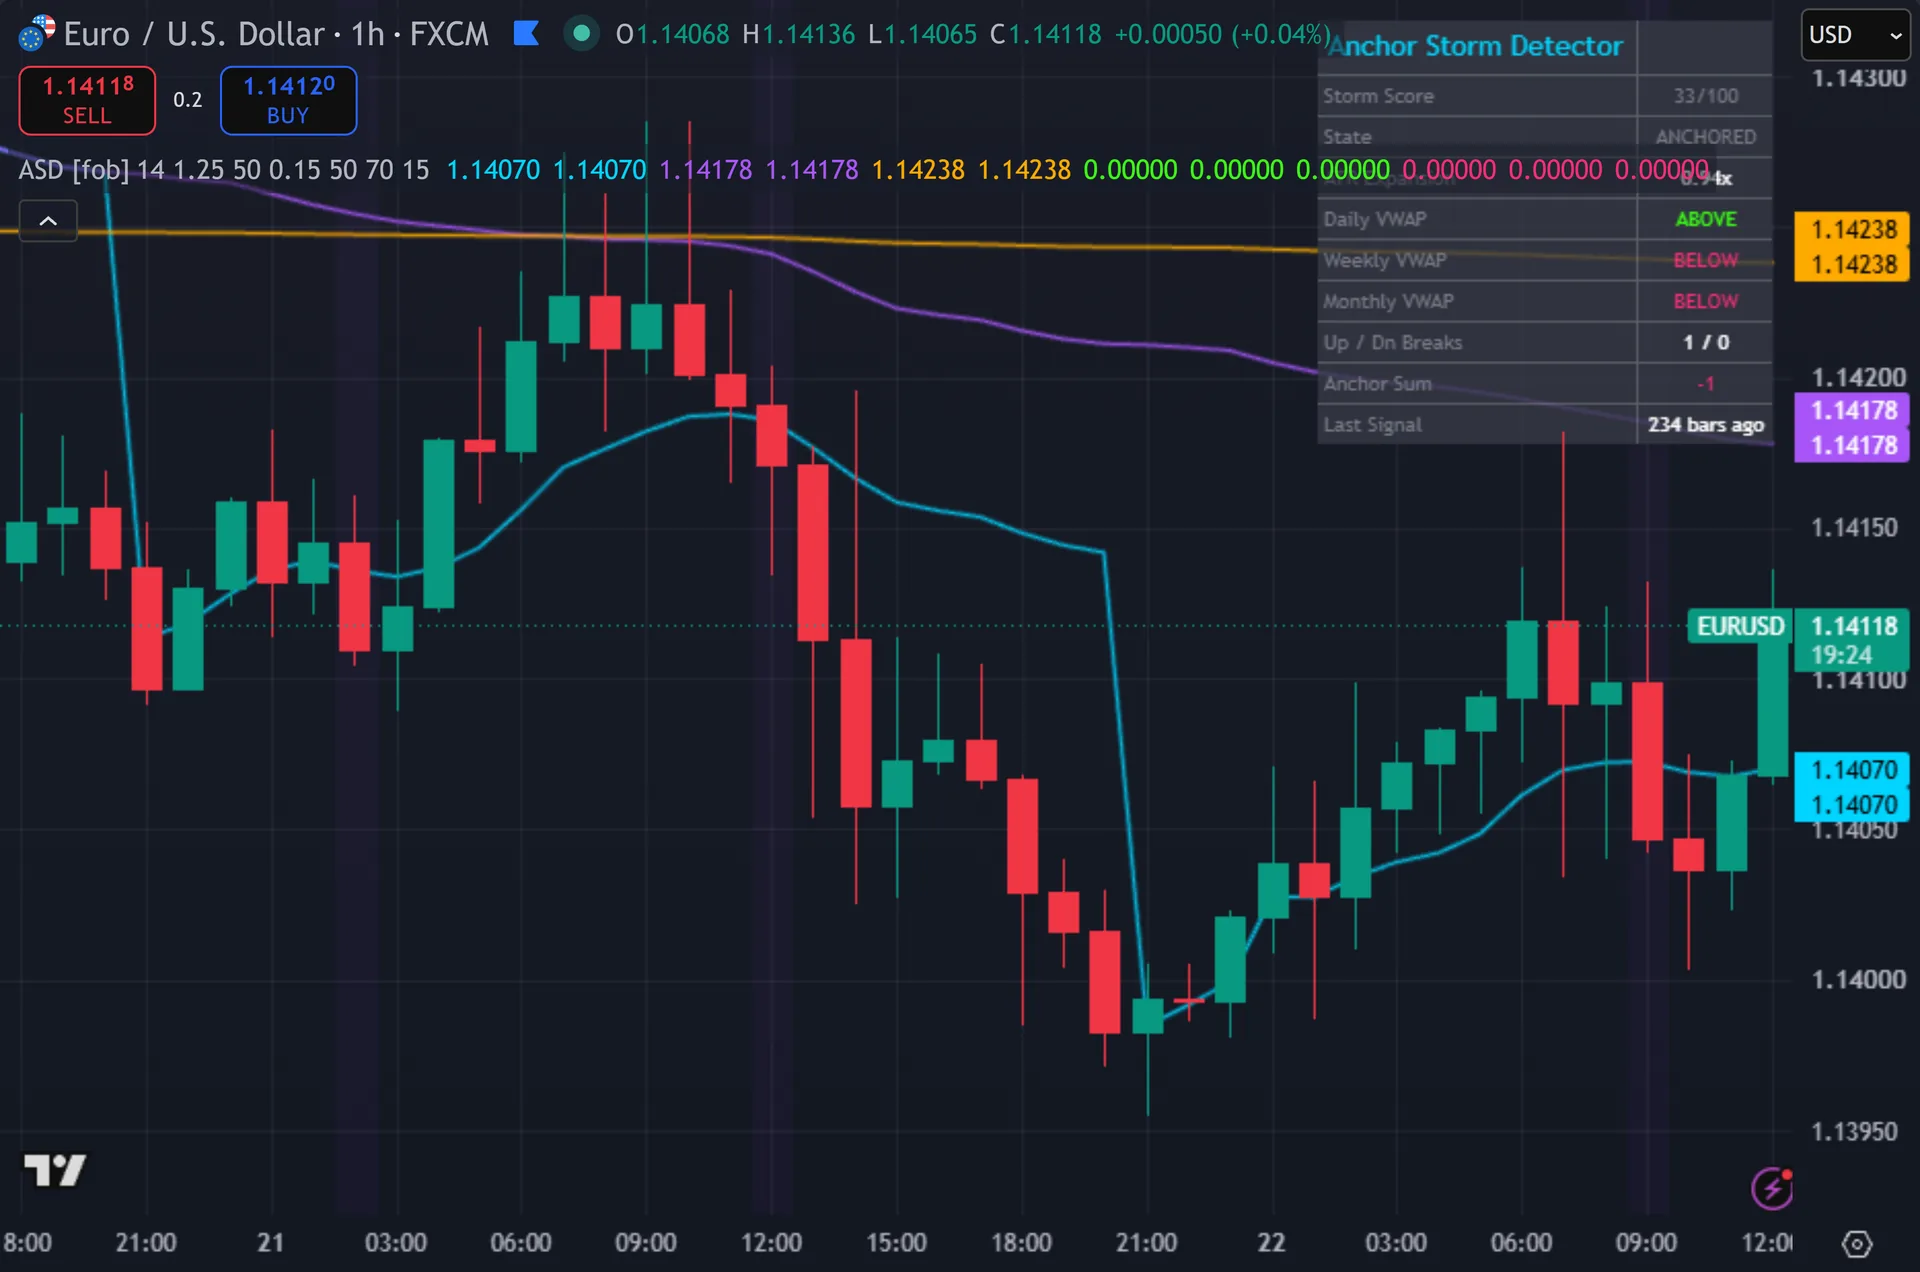Viewport: 1920px width, 1272px height.
Task: Click the blue flag mark icon
Action: coord(526,34)
